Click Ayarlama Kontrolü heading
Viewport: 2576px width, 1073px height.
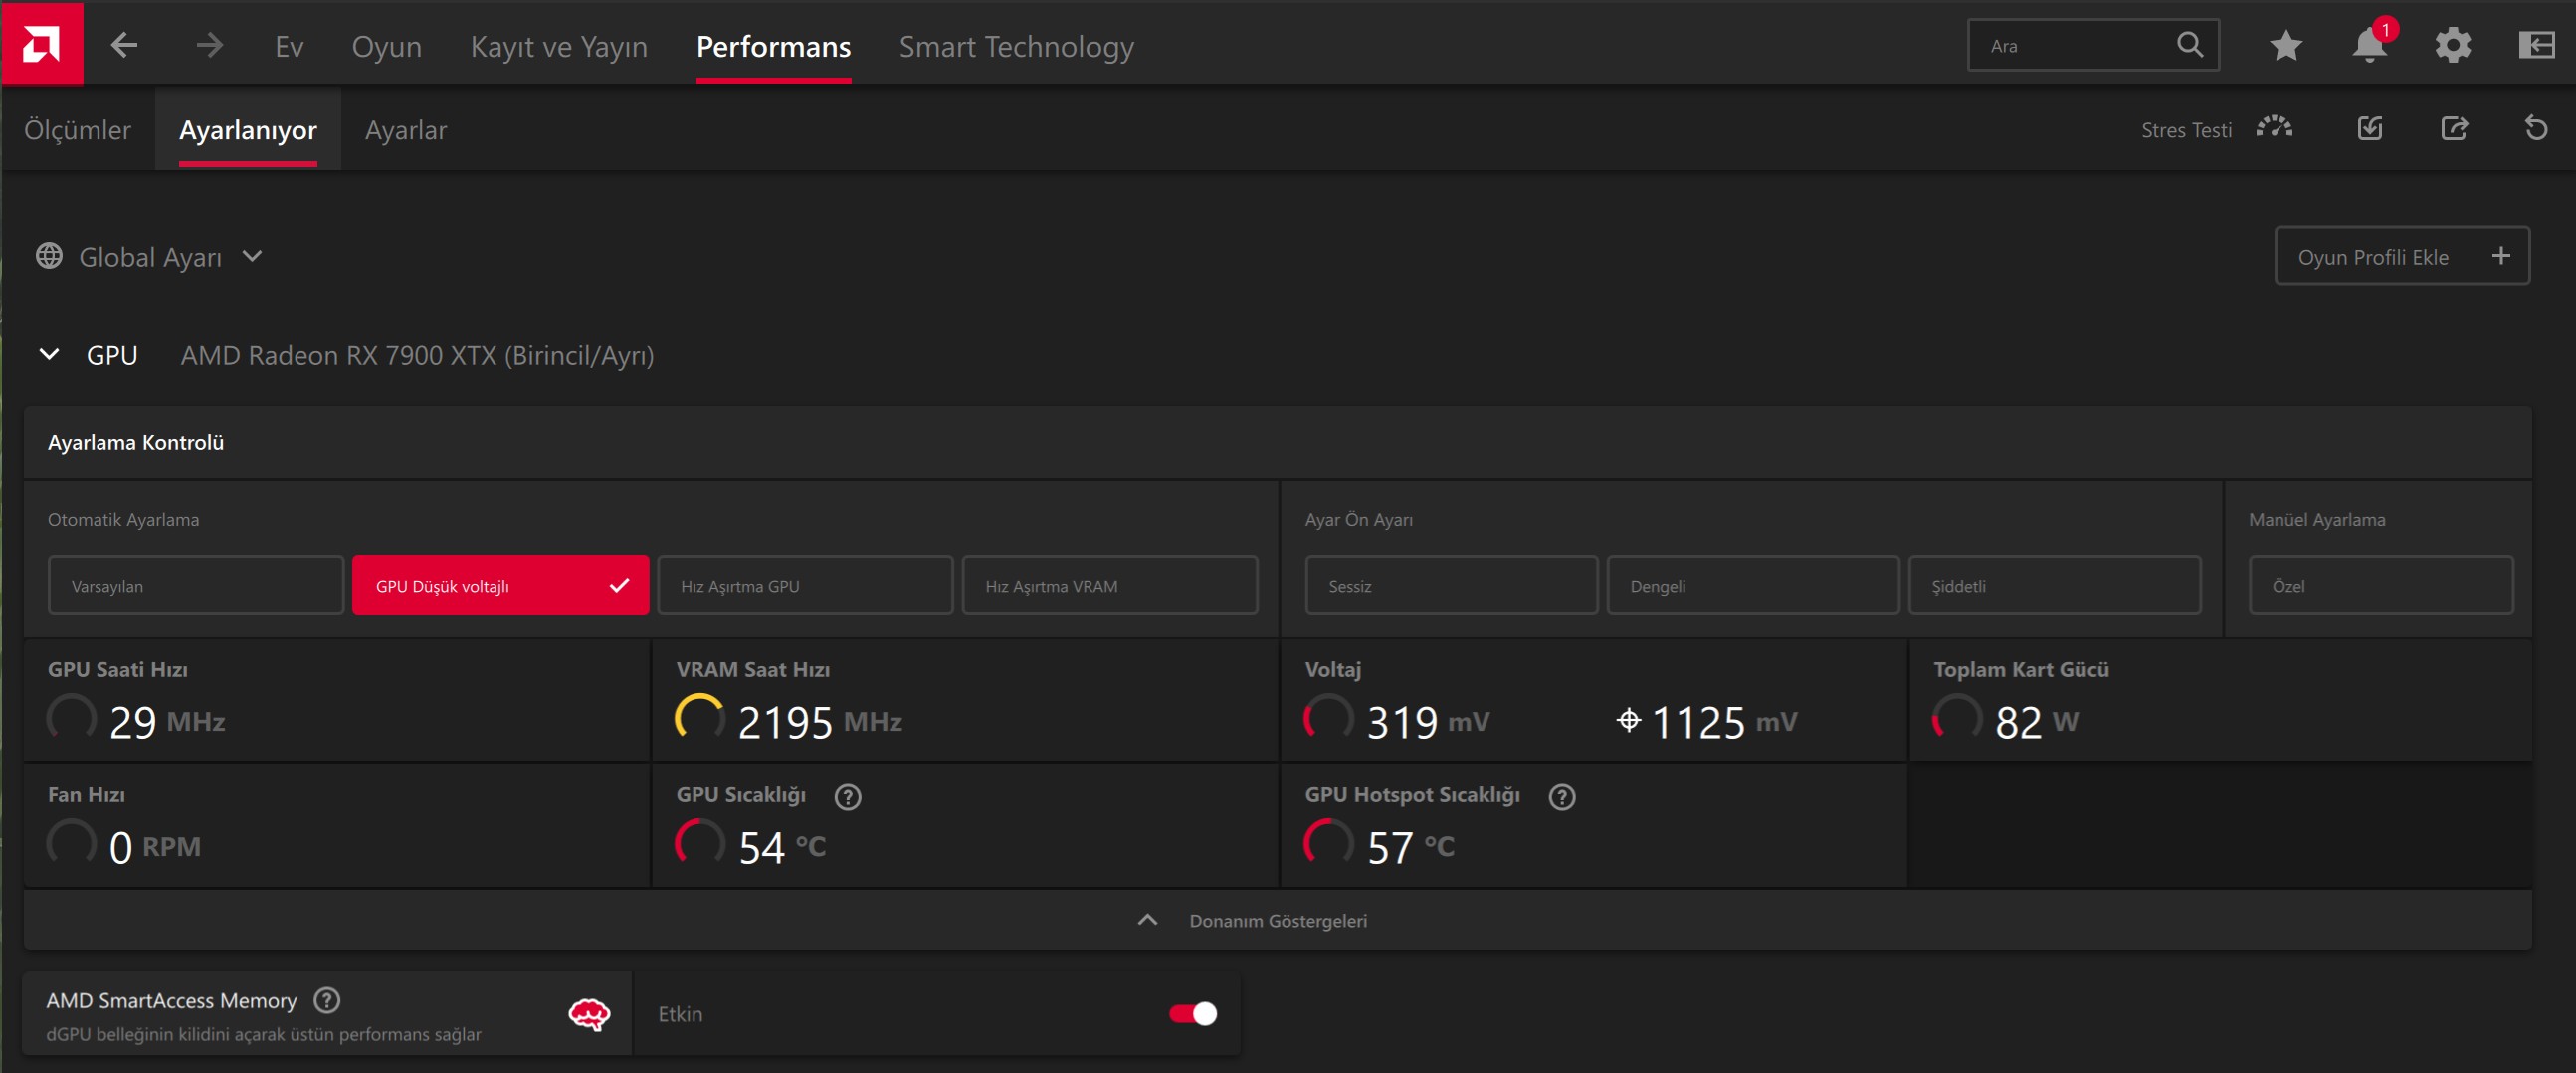(135, 442)
